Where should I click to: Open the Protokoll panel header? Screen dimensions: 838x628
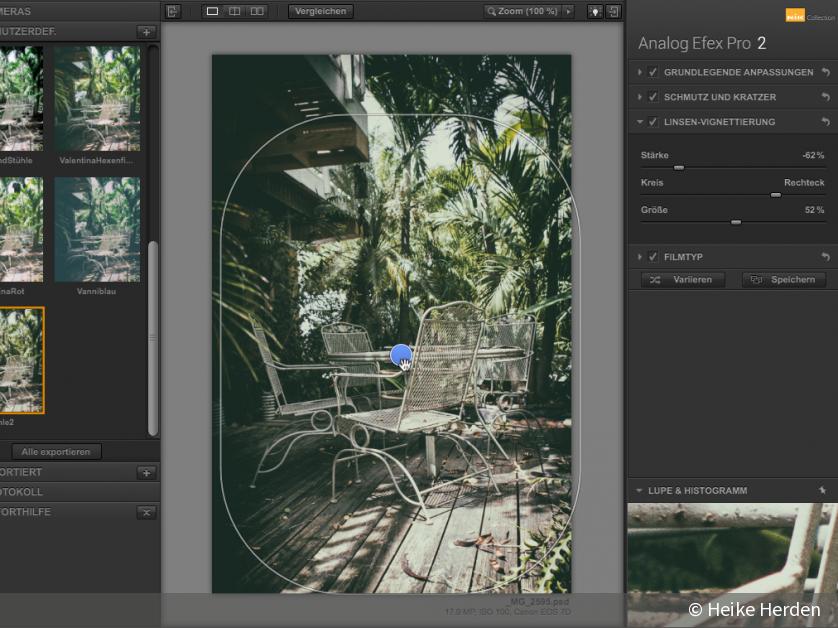click(x=80, y=492)
